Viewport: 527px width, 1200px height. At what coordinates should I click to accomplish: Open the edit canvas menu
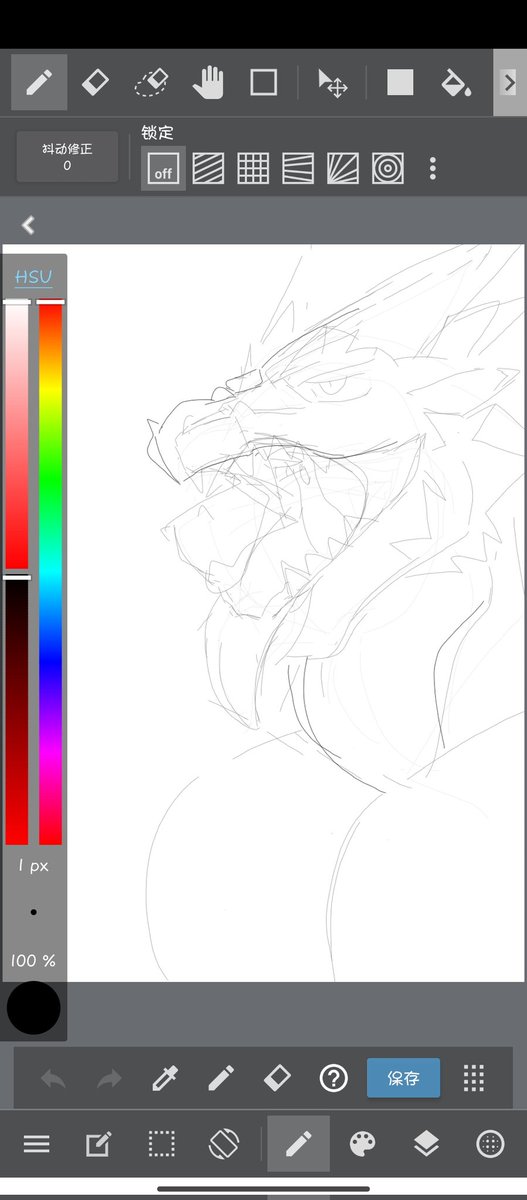(98, 1144)
